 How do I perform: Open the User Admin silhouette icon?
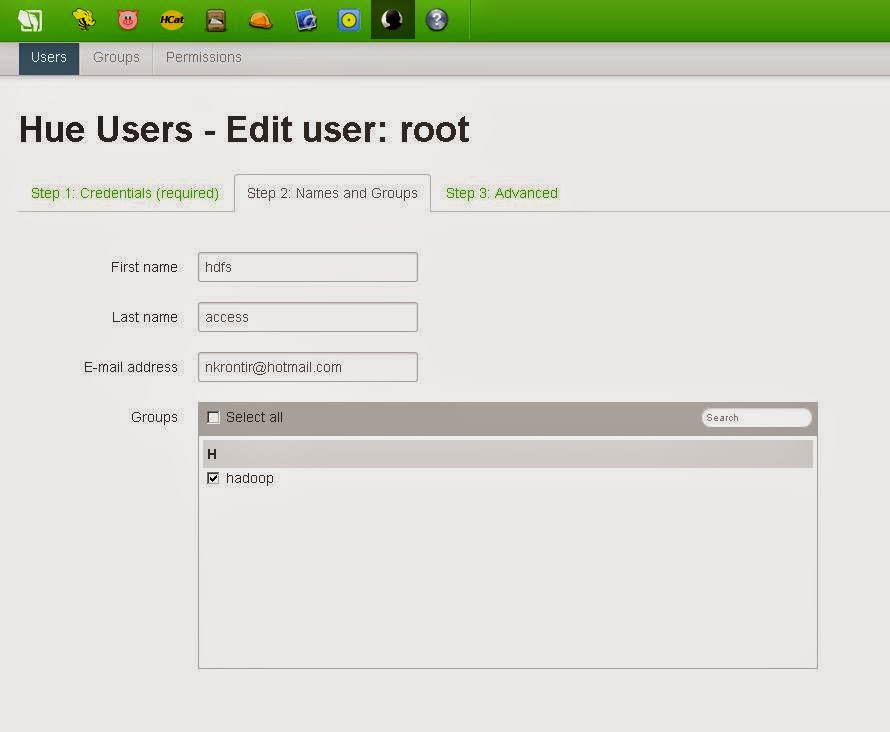[x=393, y=20]
